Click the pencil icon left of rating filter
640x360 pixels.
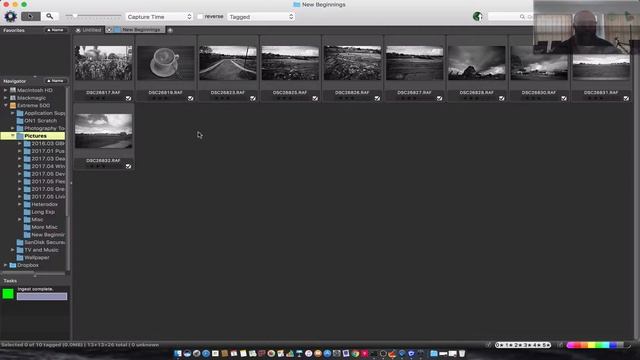click(x=489, y=345)
